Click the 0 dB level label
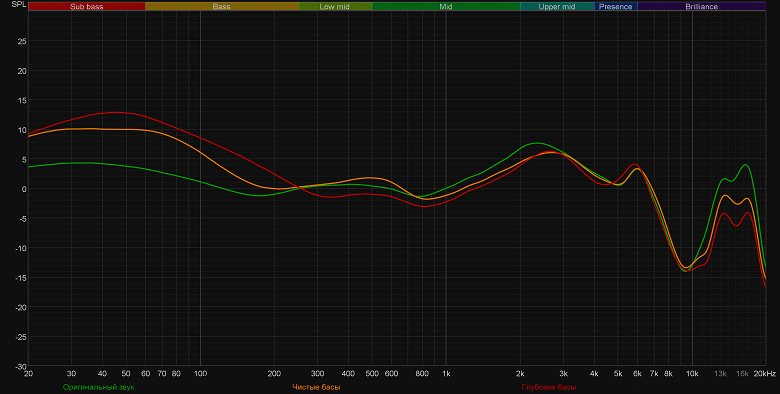 [23, 189]
